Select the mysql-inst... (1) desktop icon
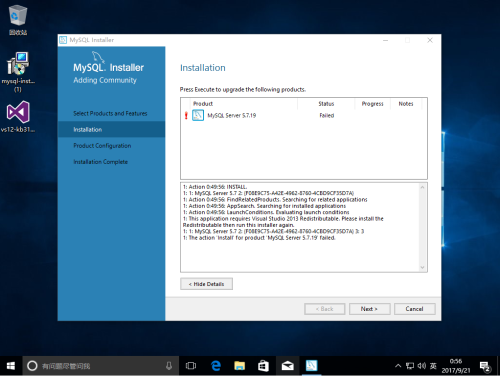This screenshot has height=376, width=500. (18, 72)
